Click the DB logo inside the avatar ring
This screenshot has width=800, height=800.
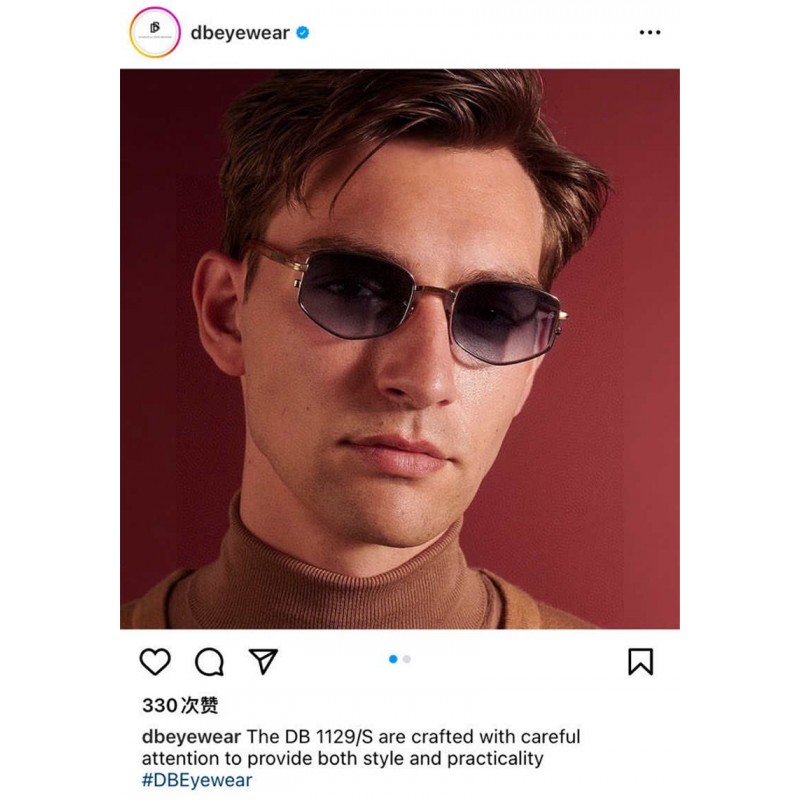(155, 28)
